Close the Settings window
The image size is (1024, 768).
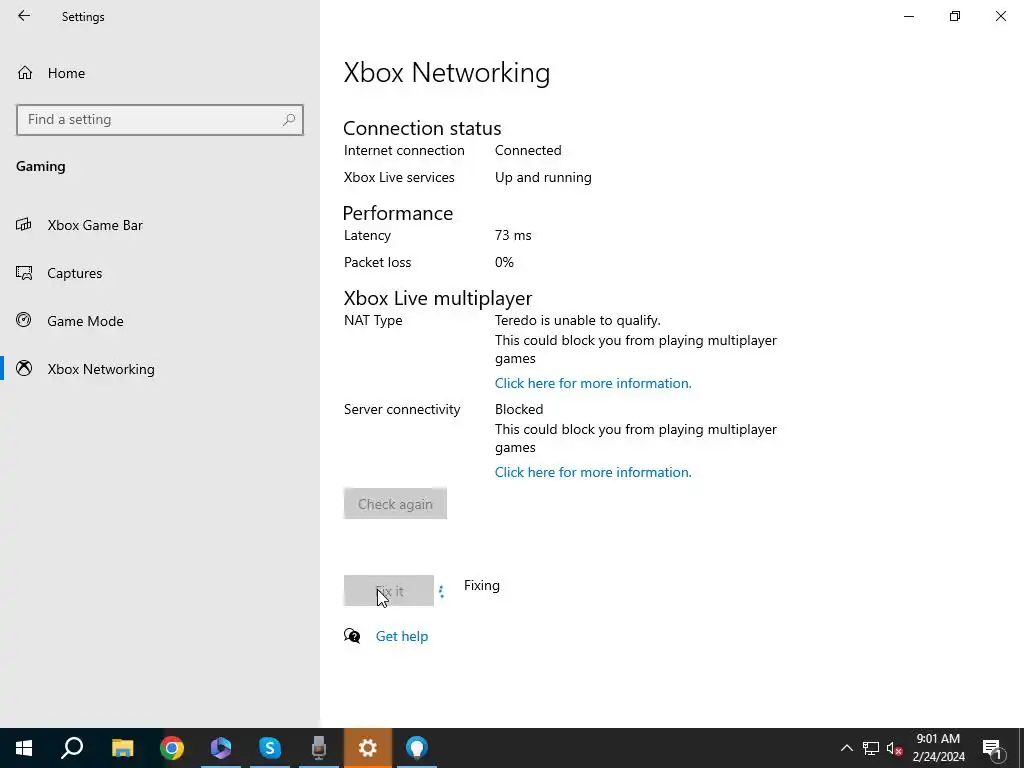1000,16
